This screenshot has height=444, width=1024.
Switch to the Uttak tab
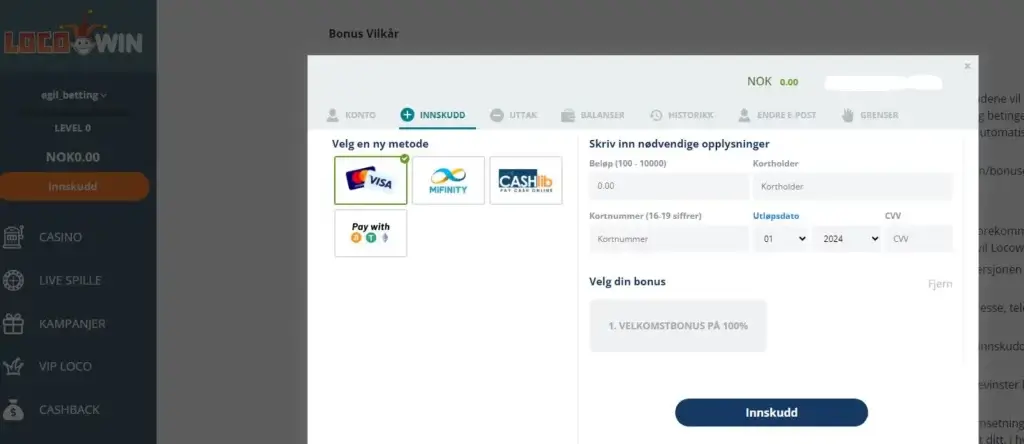coord(513,115)
